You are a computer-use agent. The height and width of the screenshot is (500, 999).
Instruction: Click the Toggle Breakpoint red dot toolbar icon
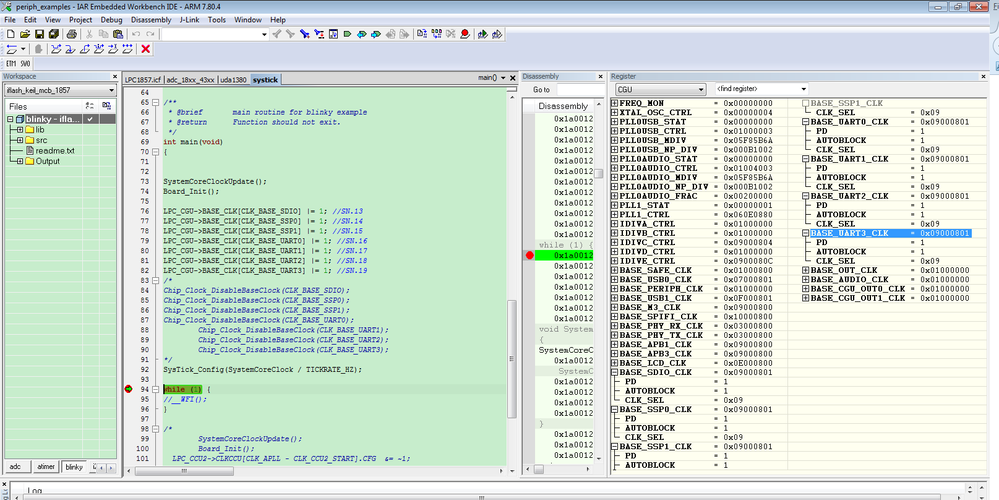pos(465,34)
